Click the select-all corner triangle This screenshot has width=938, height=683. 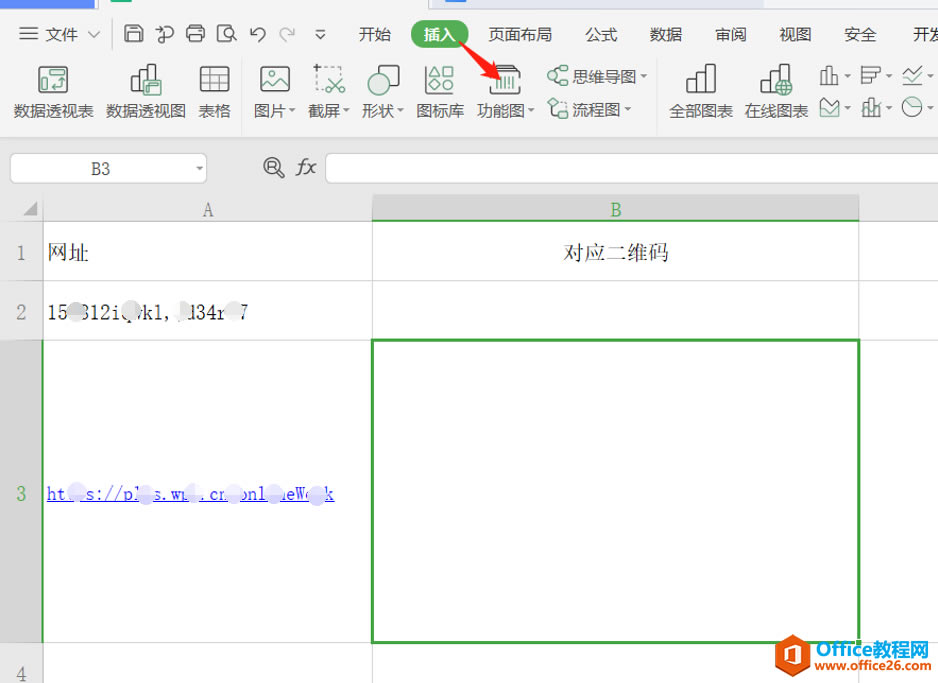(31, 208)
